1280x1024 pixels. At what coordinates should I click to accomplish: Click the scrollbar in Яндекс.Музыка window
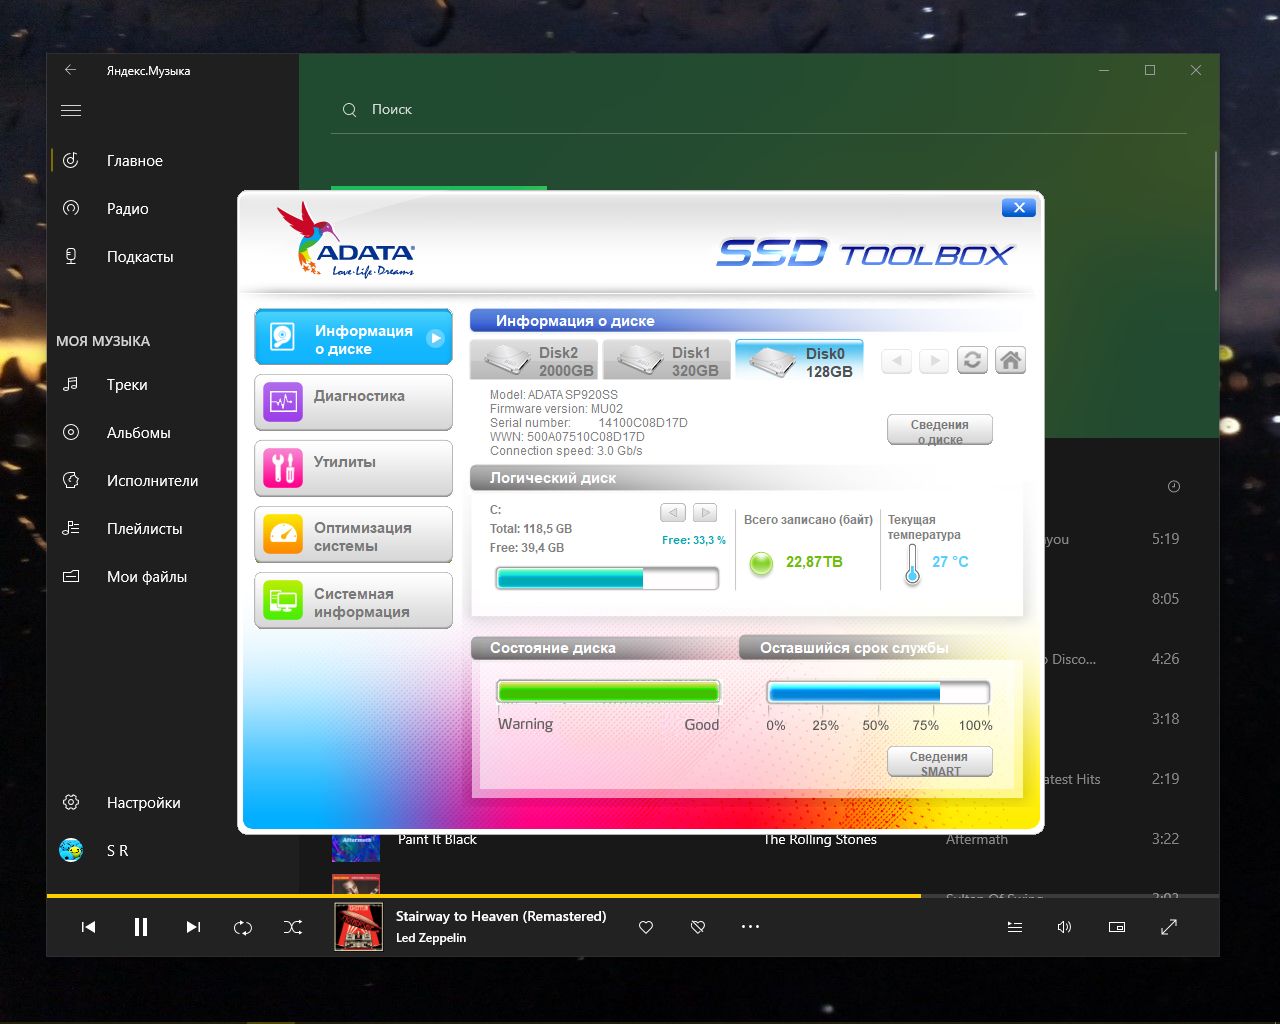(x=1216, y=220)
